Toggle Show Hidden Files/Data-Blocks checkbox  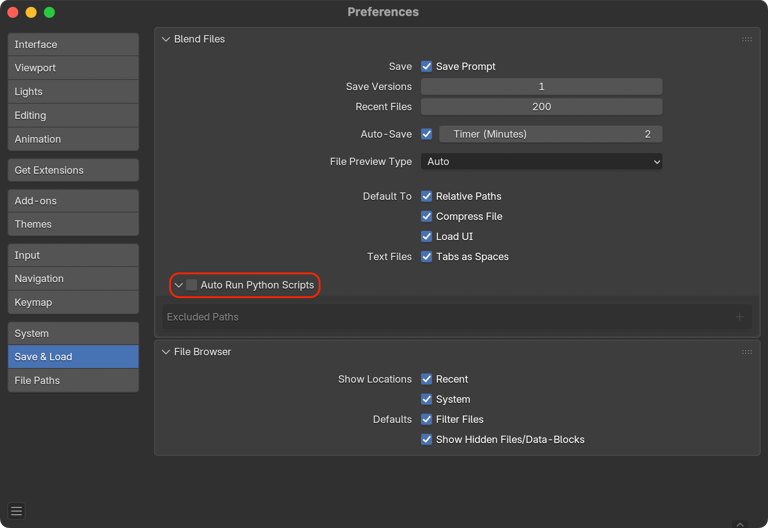coord(427,439)
